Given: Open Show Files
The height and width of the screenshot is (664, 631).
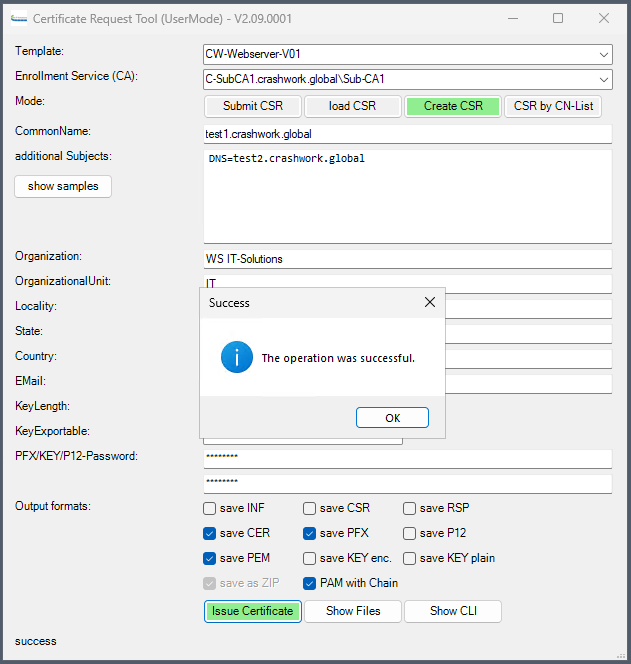Looking at the screenshot, I should [x=353, y=611].
